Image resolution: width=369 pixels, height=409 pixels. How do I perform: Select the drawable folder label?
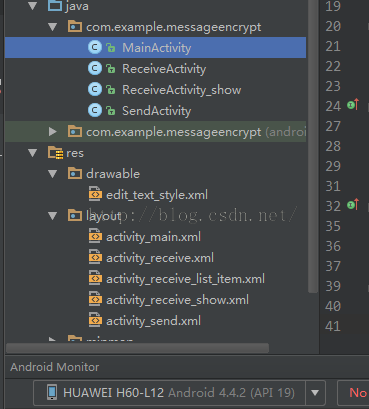[x=113, y=174]
